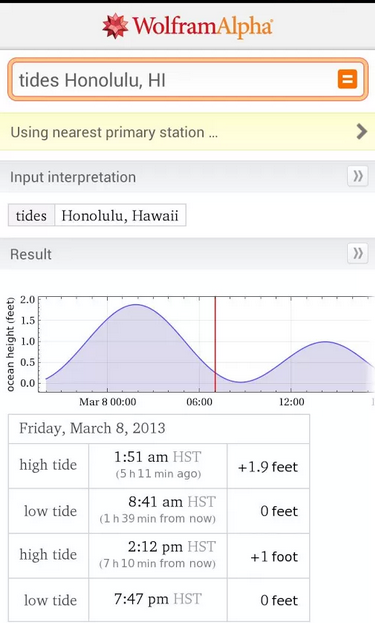Open the WolframAlpha wordmark home link

[203, 26]
